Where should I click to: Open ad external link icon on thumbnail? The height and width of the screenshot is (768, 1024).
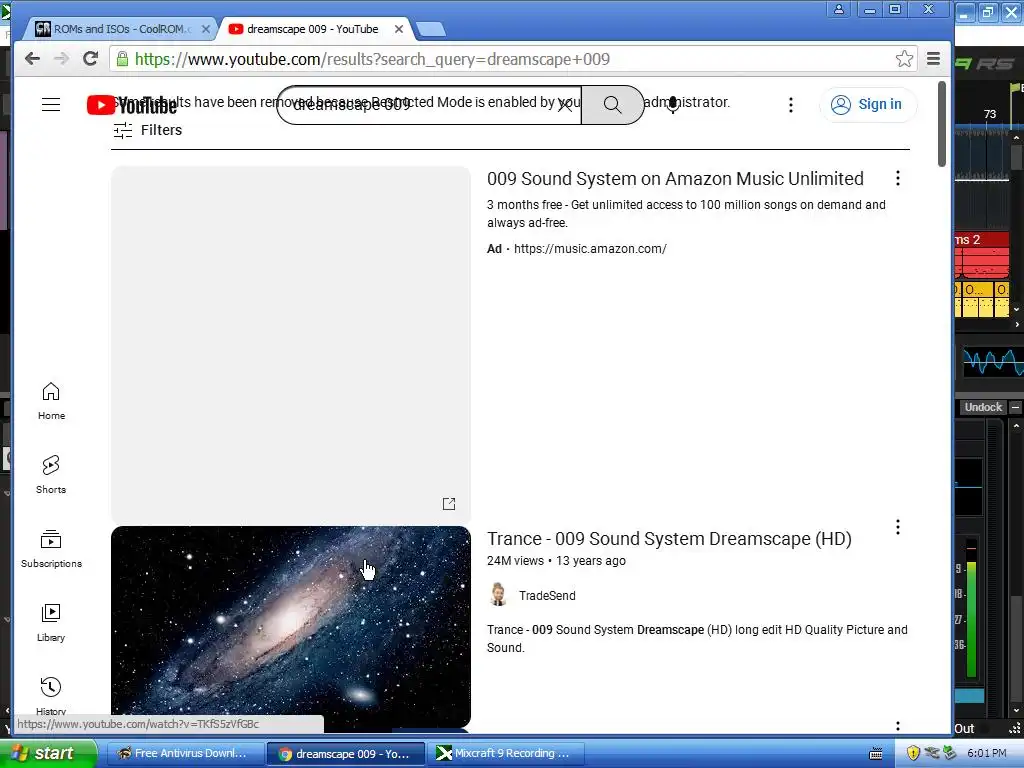449,504
